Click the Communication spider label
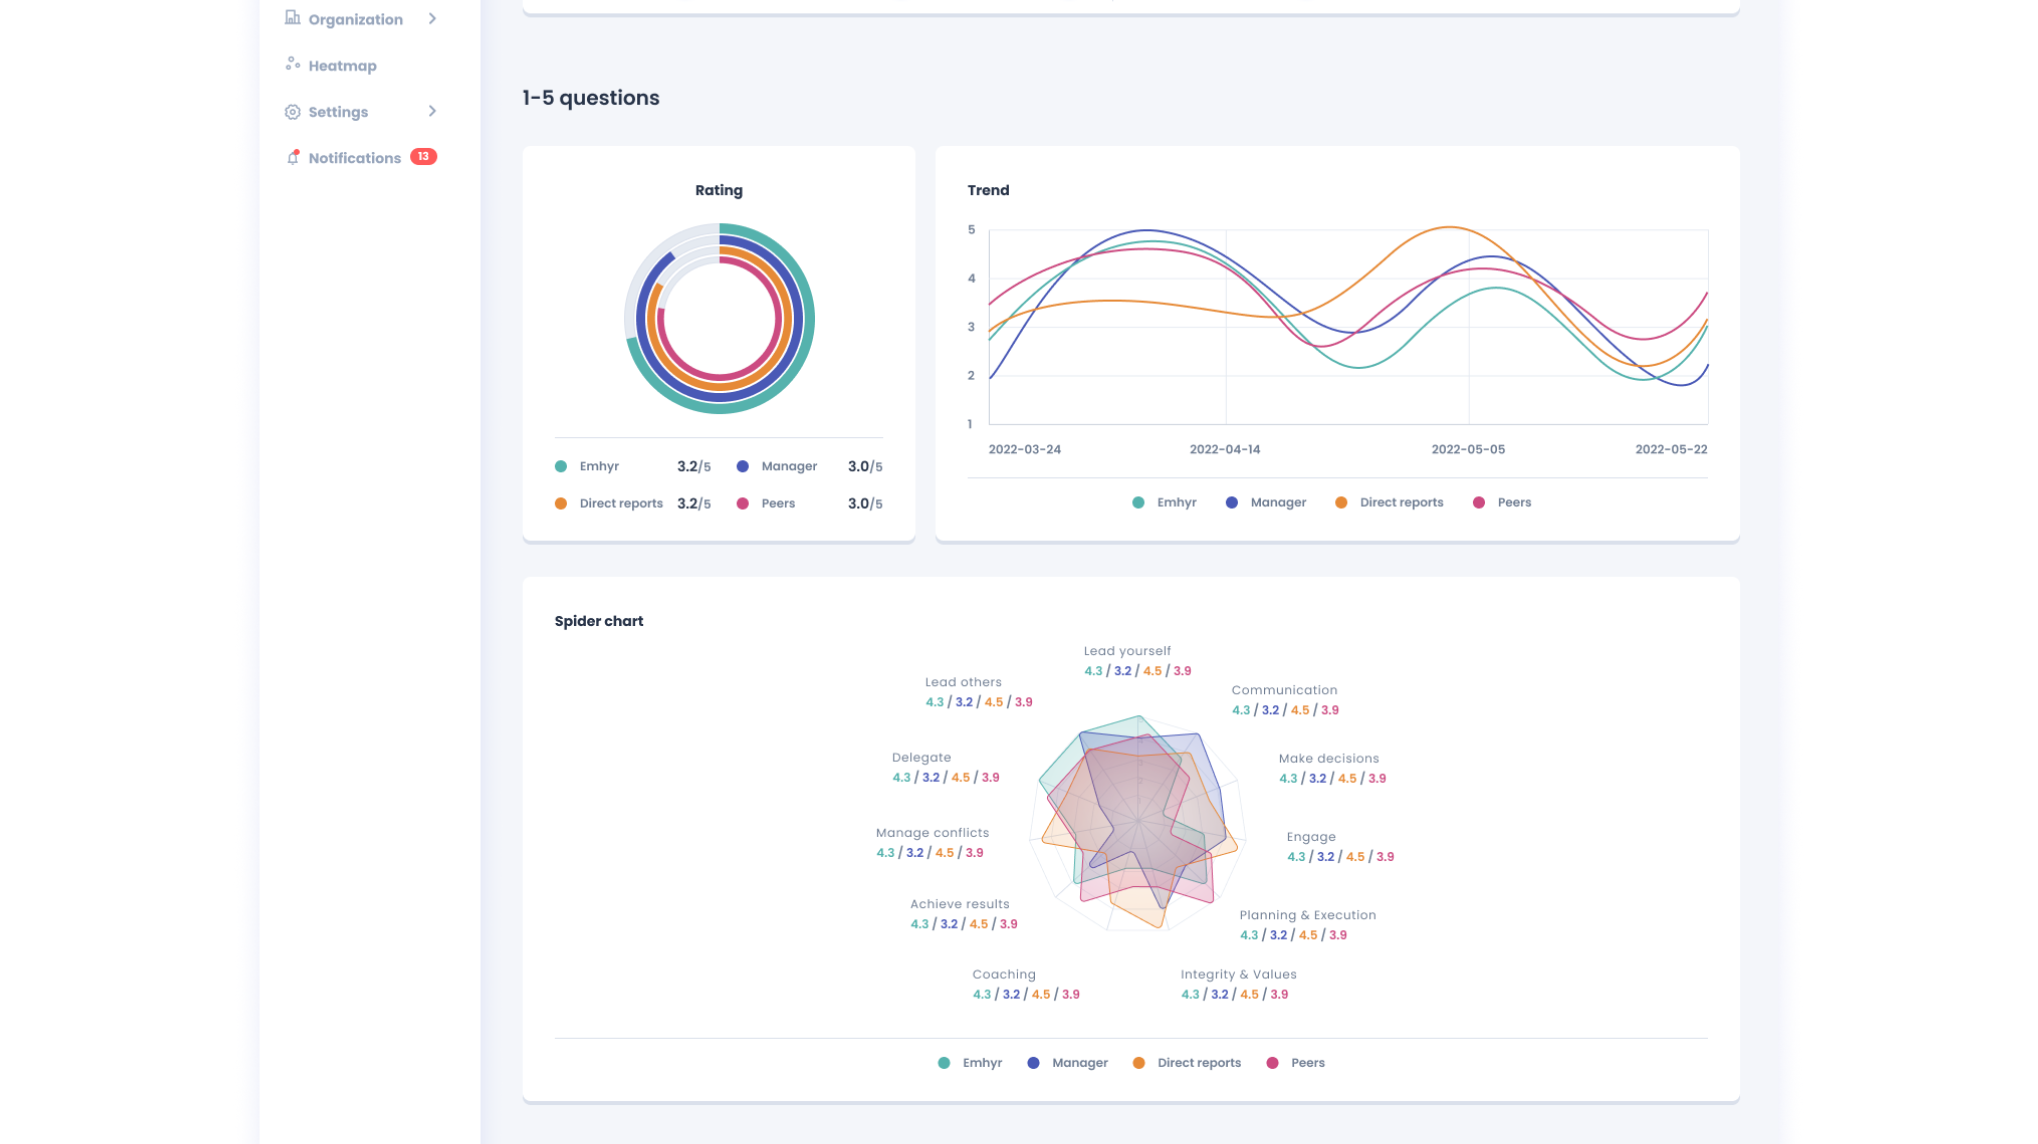2038x1144 pixels. [1284, 690]
